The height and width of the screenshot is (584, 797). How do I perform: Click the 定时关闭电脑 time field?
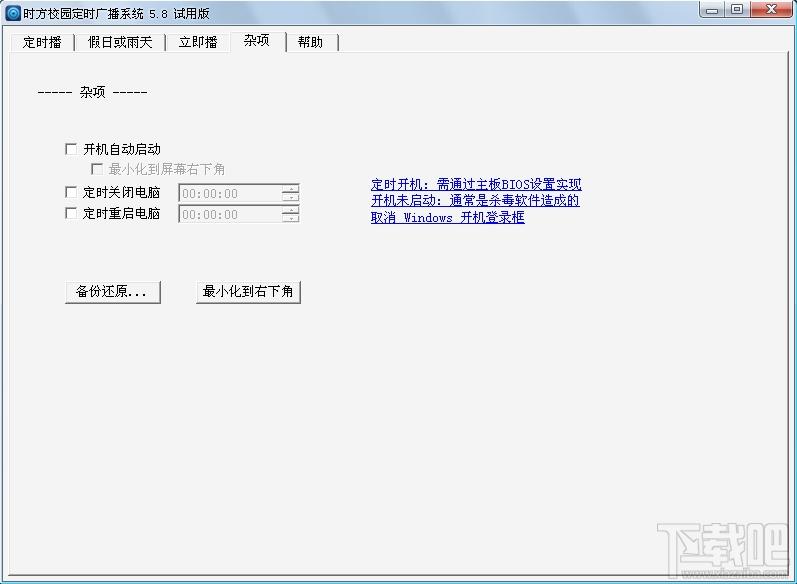coord(230,193)
